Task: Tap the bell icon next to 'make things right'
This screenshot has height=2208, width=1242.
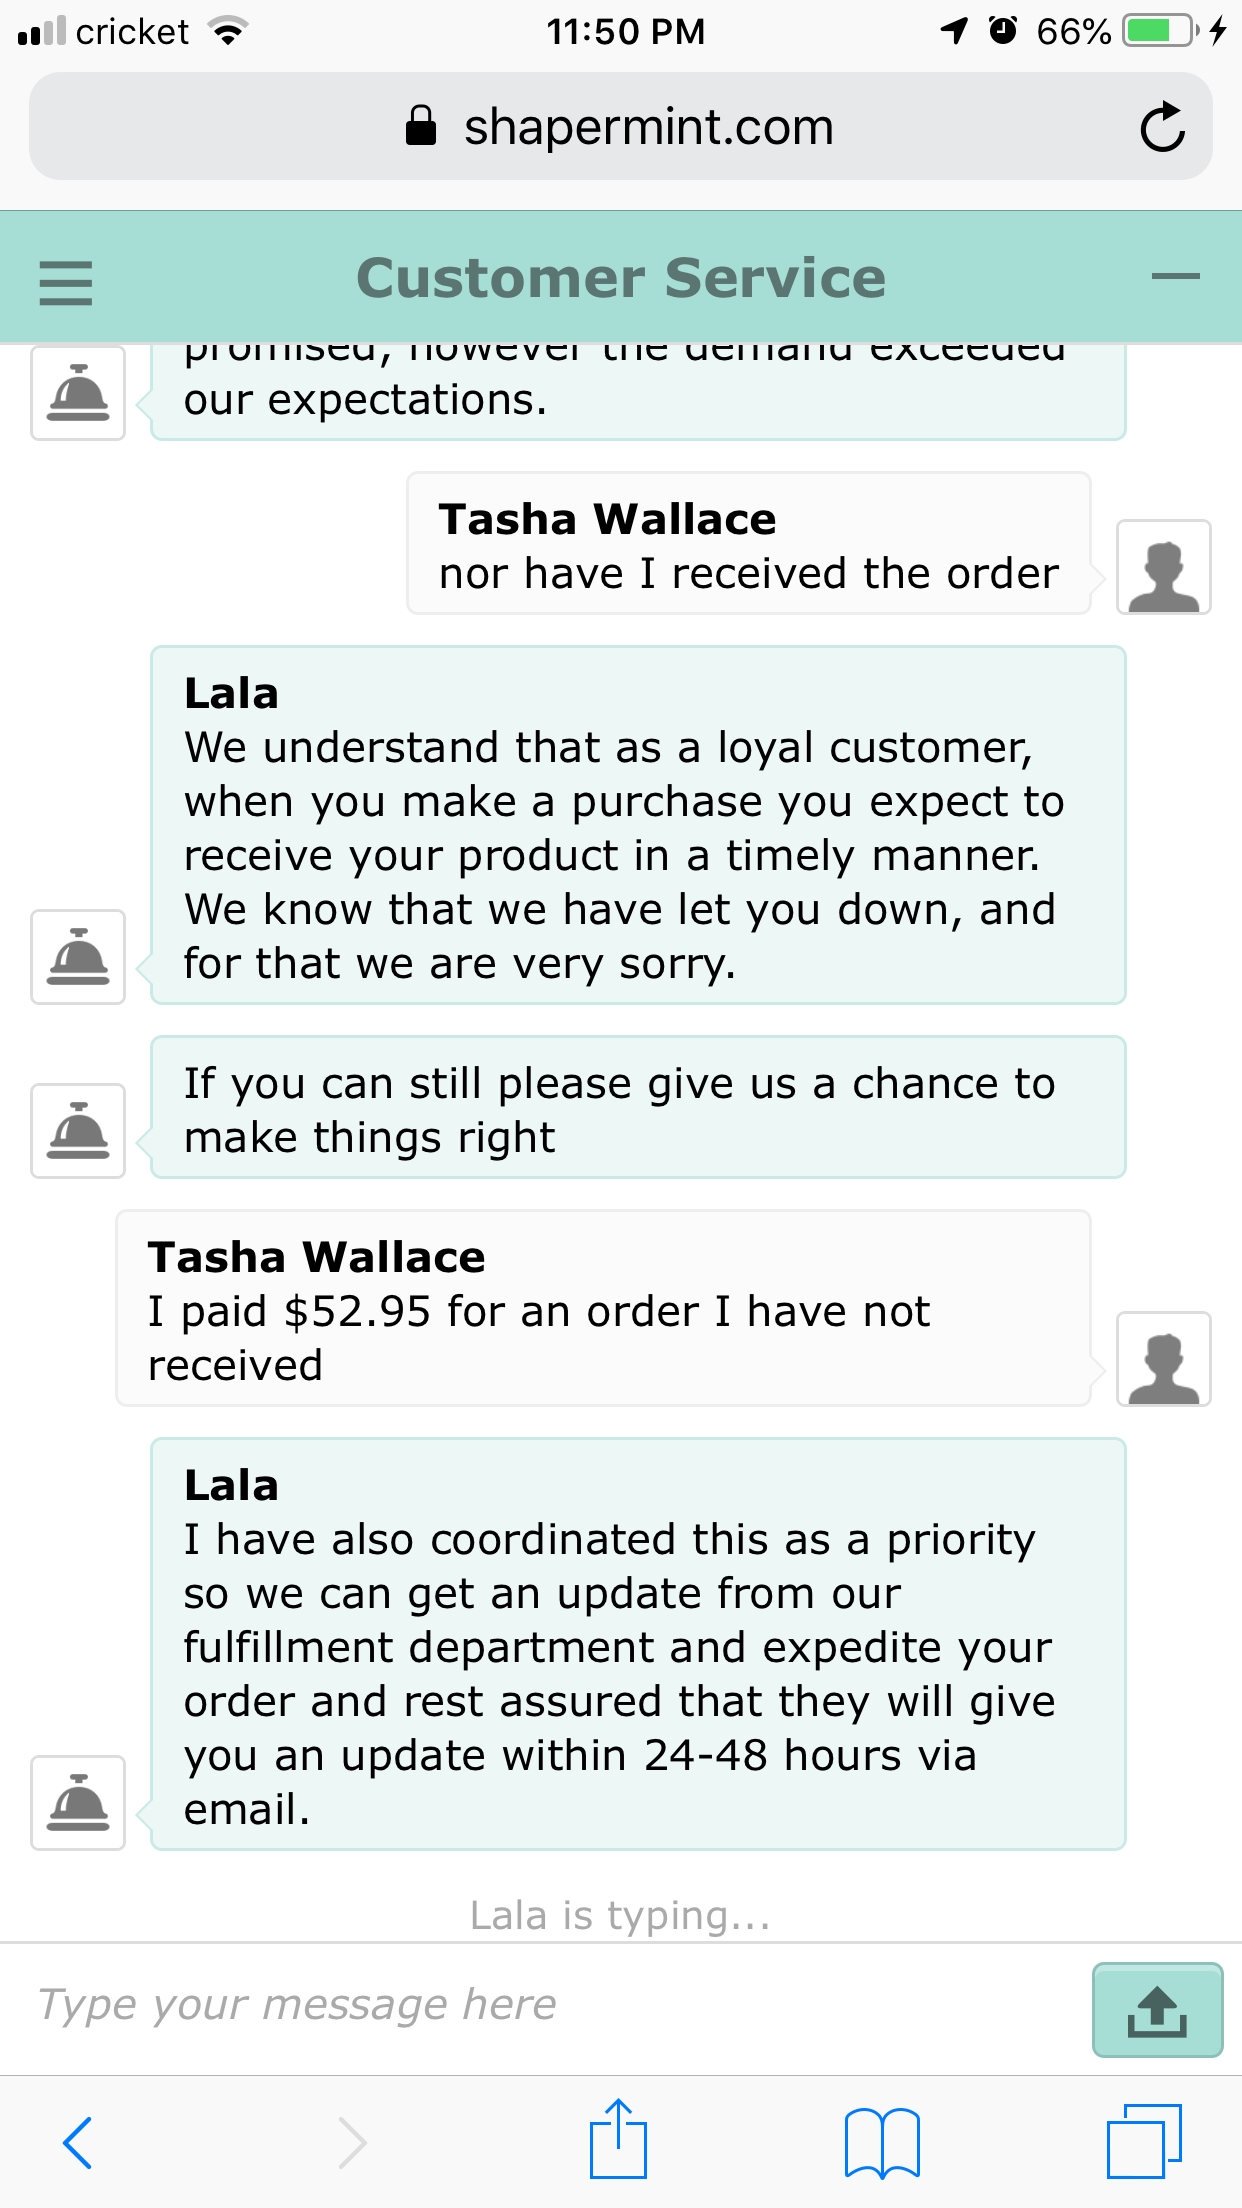Action: pyautogui.click(x=78, y=1131)
